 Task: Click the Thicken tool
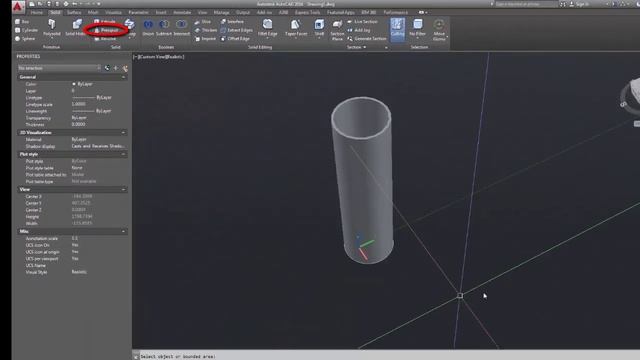206,30
